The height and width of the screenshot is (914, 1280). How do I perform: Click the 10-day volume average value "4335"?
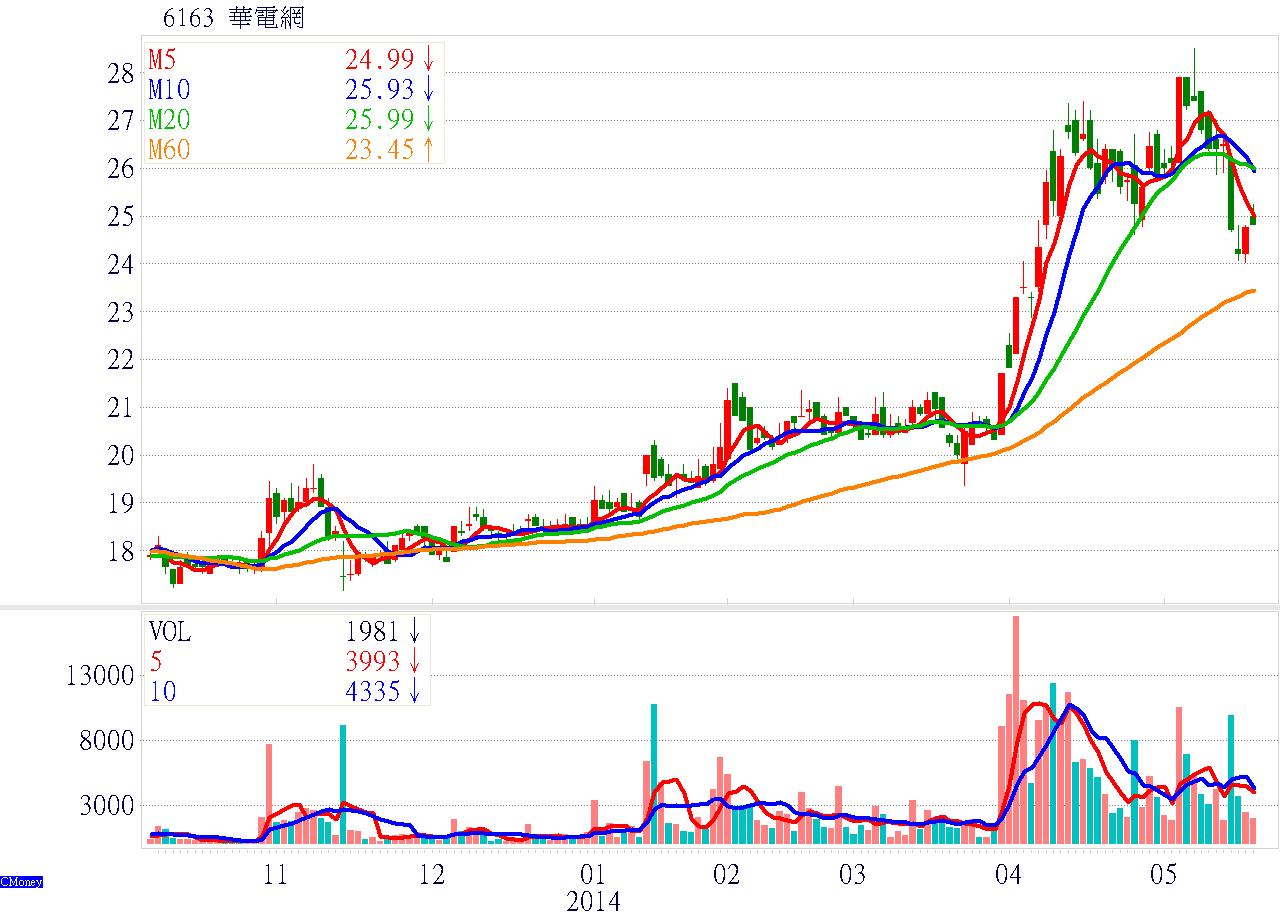pos(373,691)
